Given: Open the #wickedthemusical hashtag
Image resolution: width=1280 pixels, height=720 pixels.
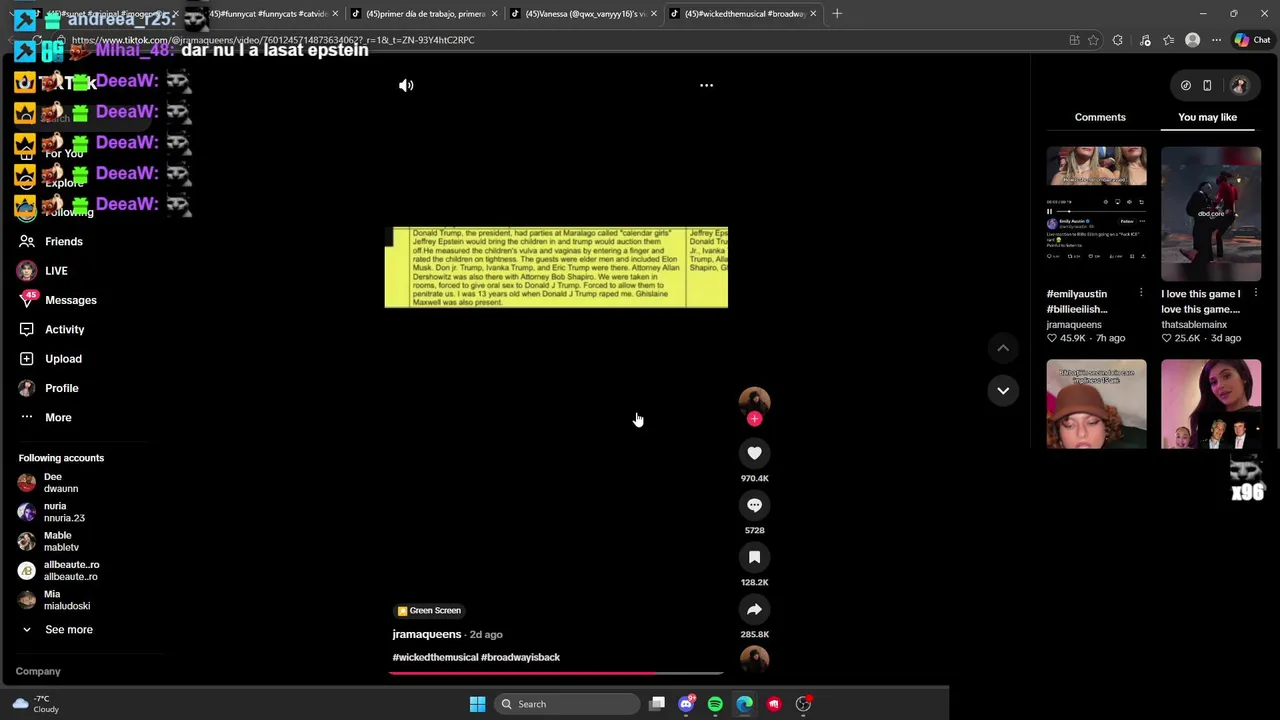Looking at the screenshot, I should (x=435, y=657).
